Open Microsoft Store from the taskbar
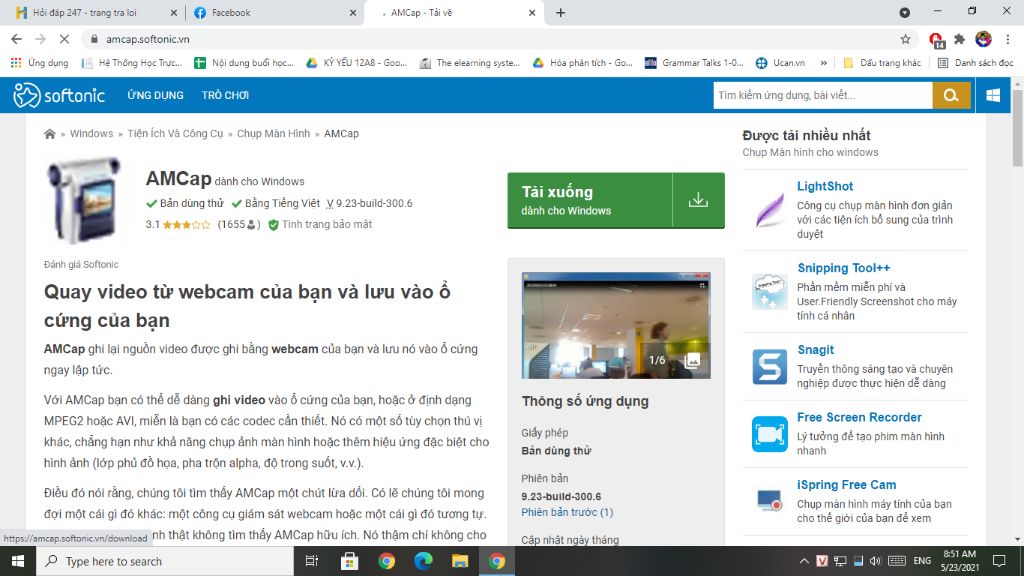Viewport: 1024px width, 576px height. [349, 561]
